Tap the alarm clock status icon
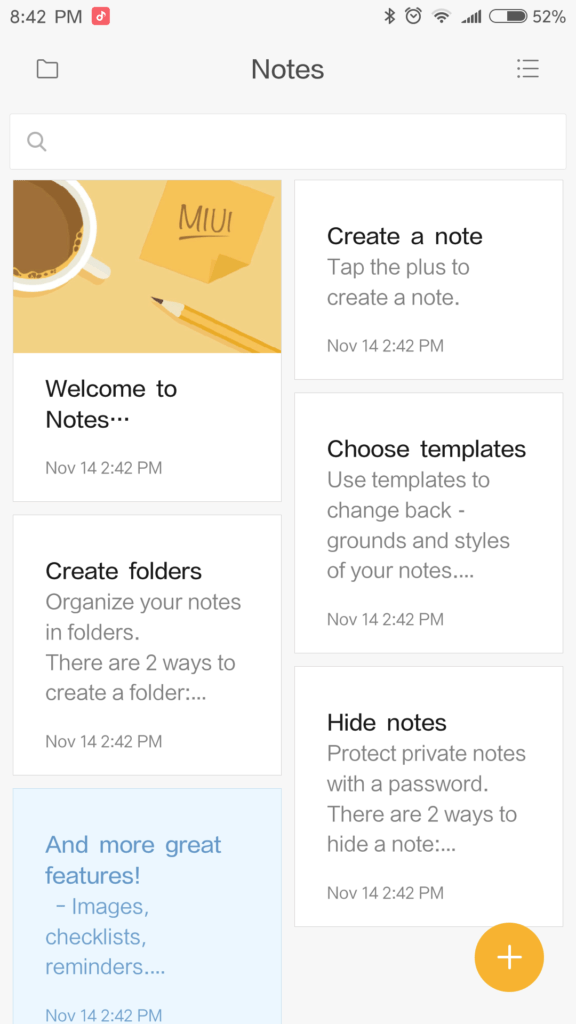 click(x=413, y=16)
